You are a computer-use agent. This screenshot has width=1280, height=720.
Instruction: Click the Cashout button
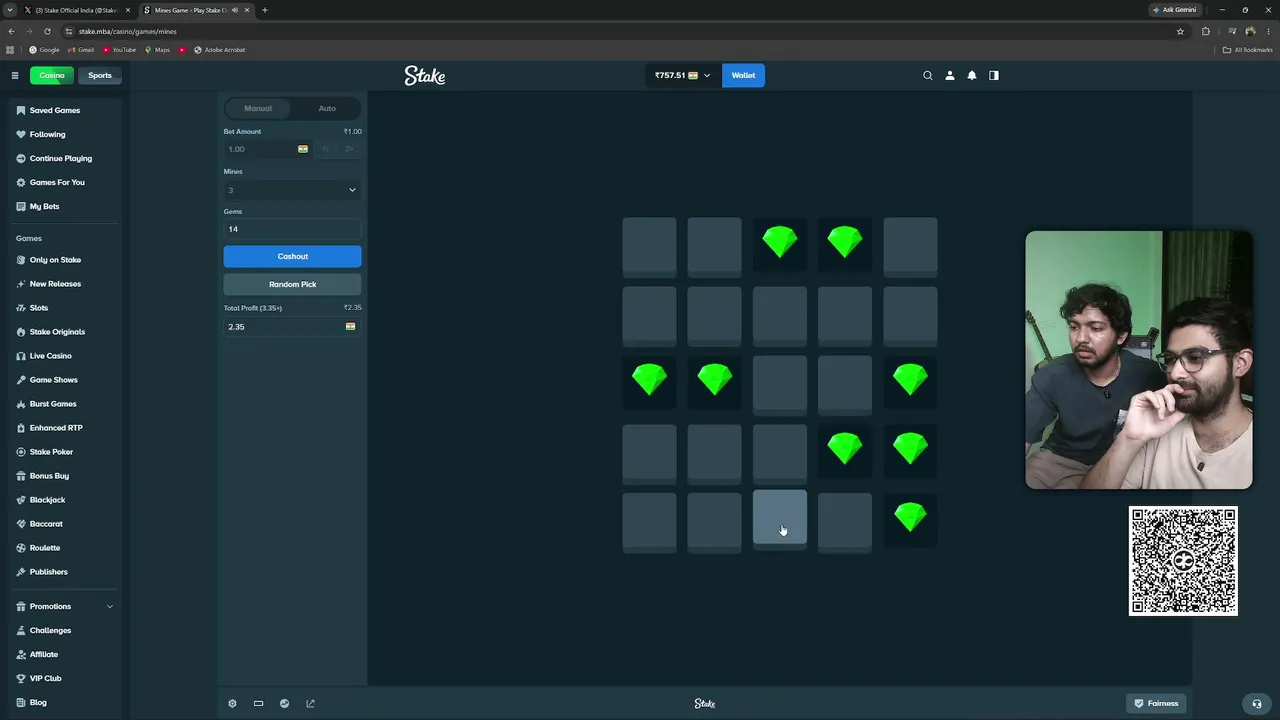click(x=292, y=256)
